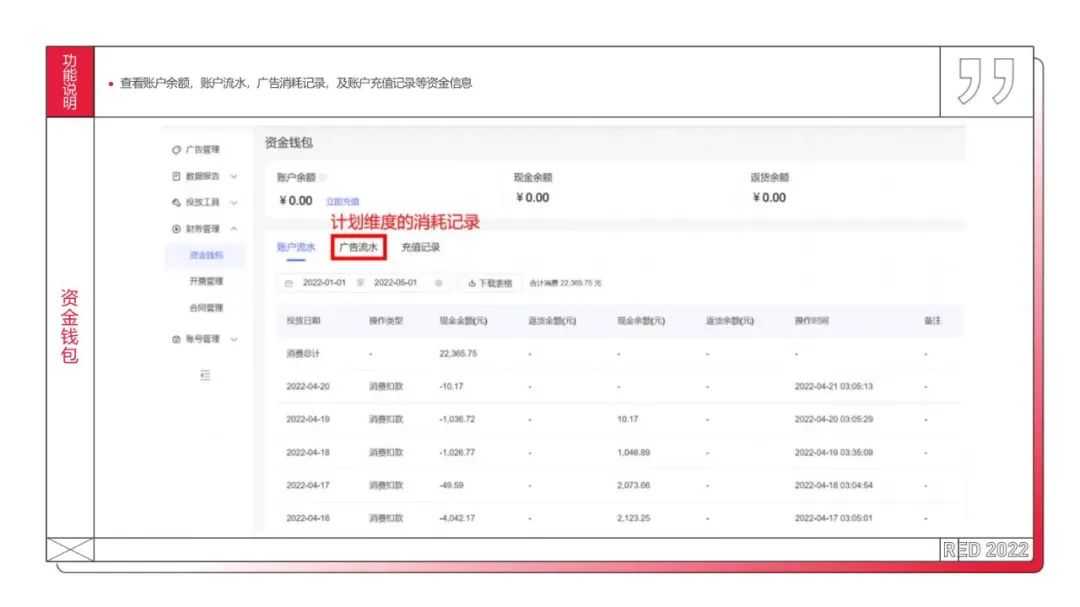The image size is (1080, 607).
Task: Click the 备注 column header
Action: pos(932,321)
